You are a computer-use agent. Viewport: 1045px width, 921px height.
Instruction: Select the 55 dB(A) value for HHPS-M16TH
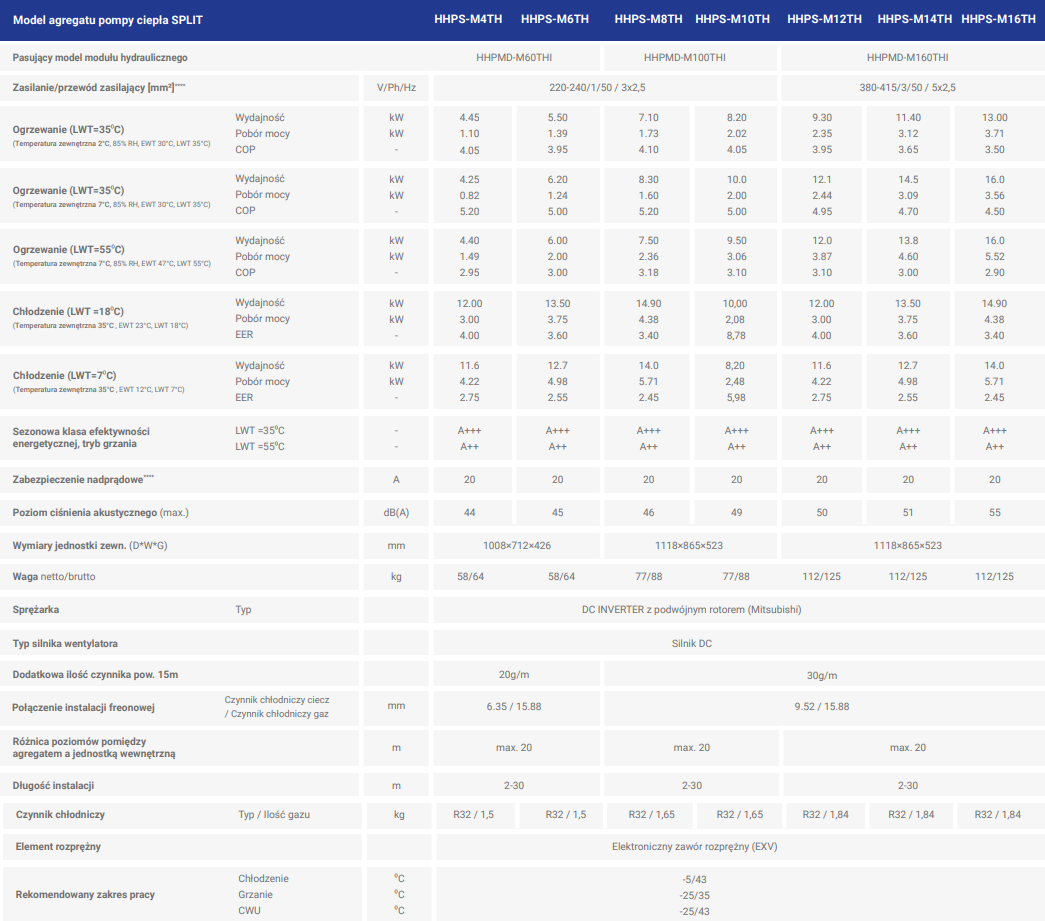pos(994,512)
